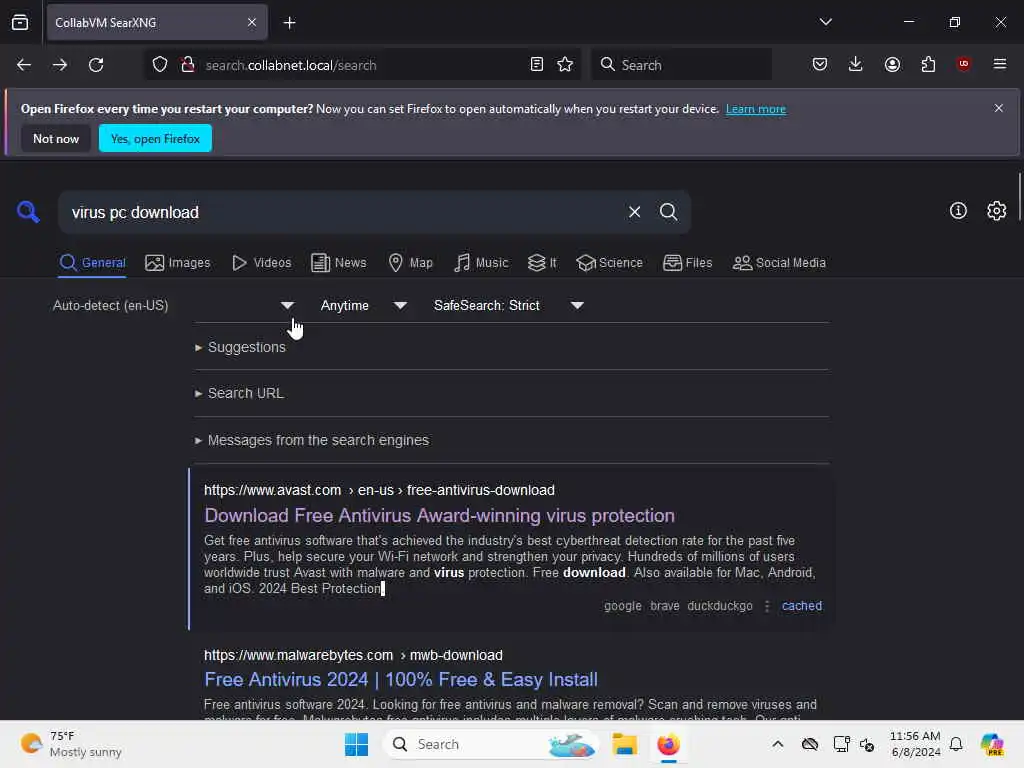Switch to Science tab
Screen dimensions: 1024x768
click(609, 263)
